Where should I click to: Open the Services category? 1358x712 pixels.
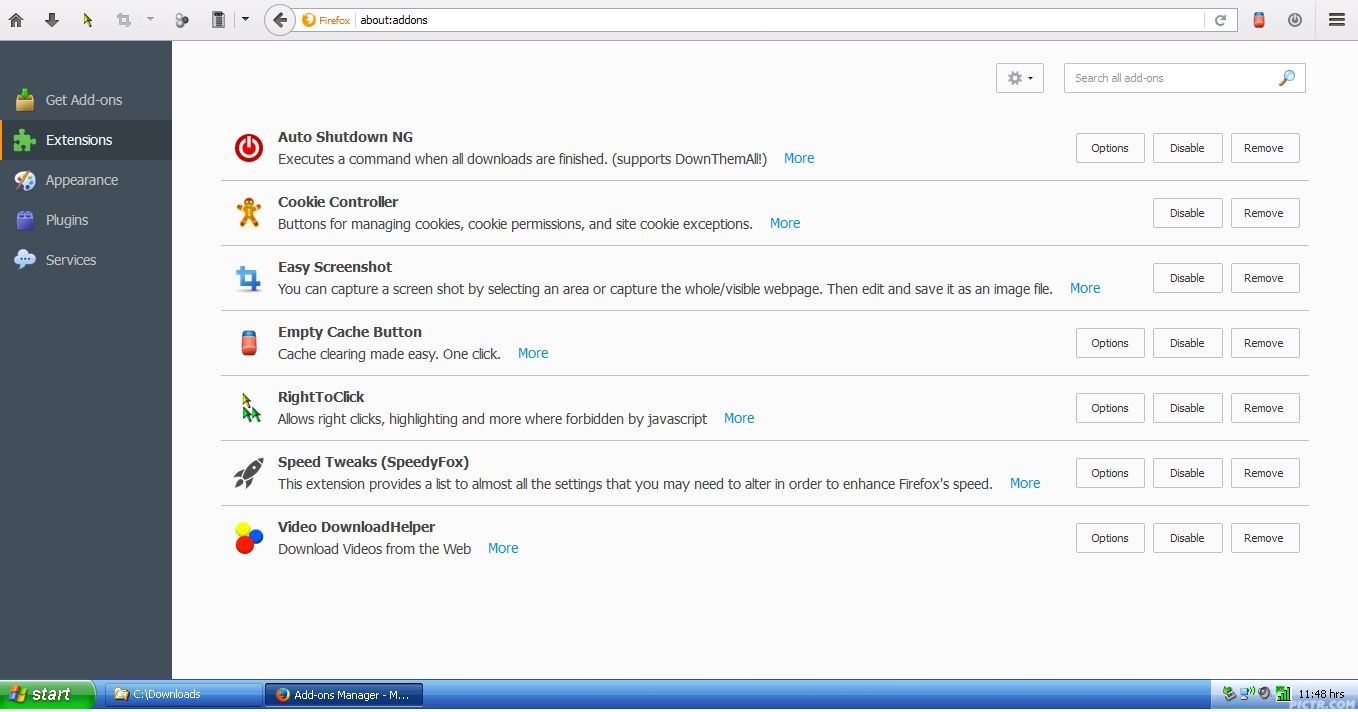click(x=86, y=260)
